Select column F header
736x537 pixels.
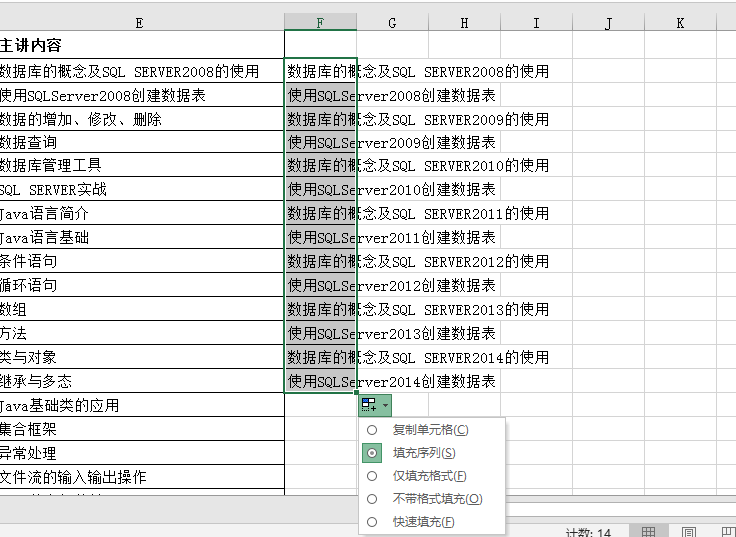(321, 23)
